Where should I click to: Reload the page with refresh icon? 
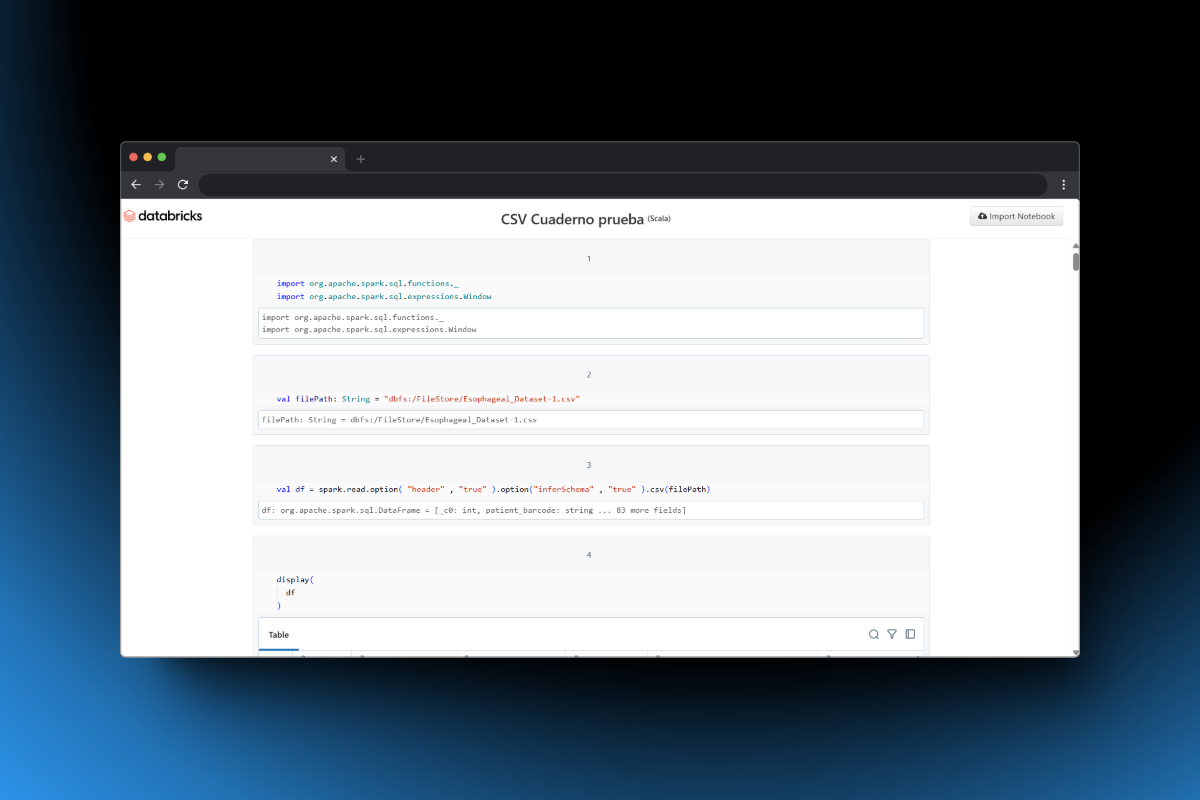pyautogui.click(x=183, y=185)
